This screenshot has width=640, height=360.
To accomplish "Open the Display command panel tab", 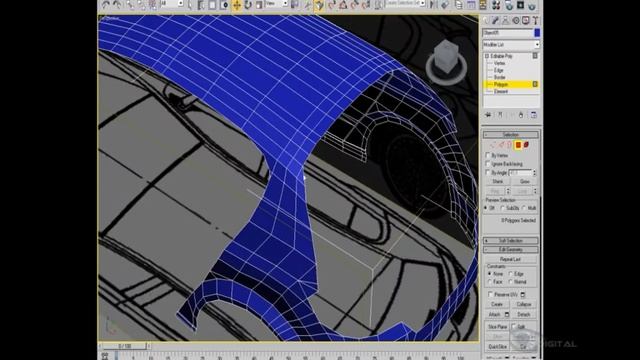I will click(x=526, y=20).
